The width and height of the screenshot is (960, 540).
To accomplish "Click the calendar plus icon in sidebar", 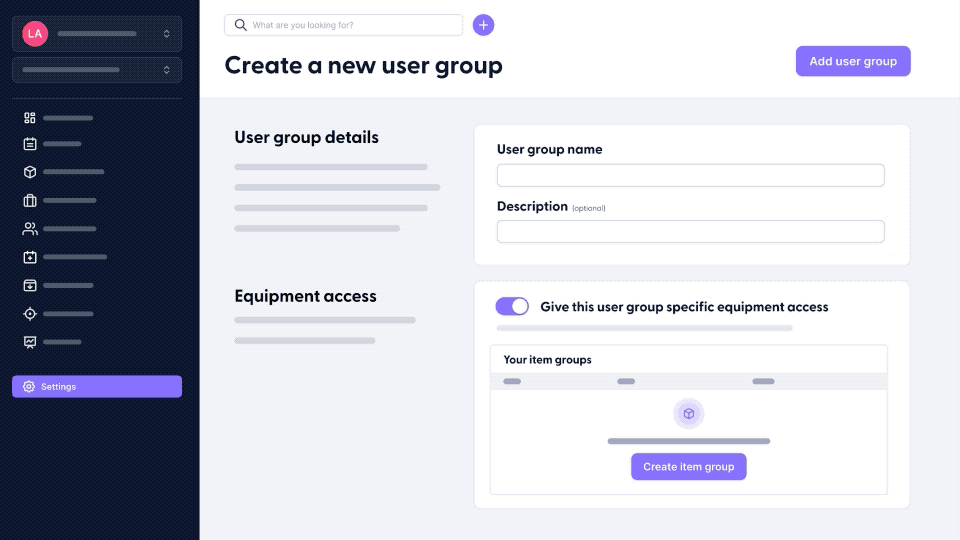I will [x=29, y=257].
